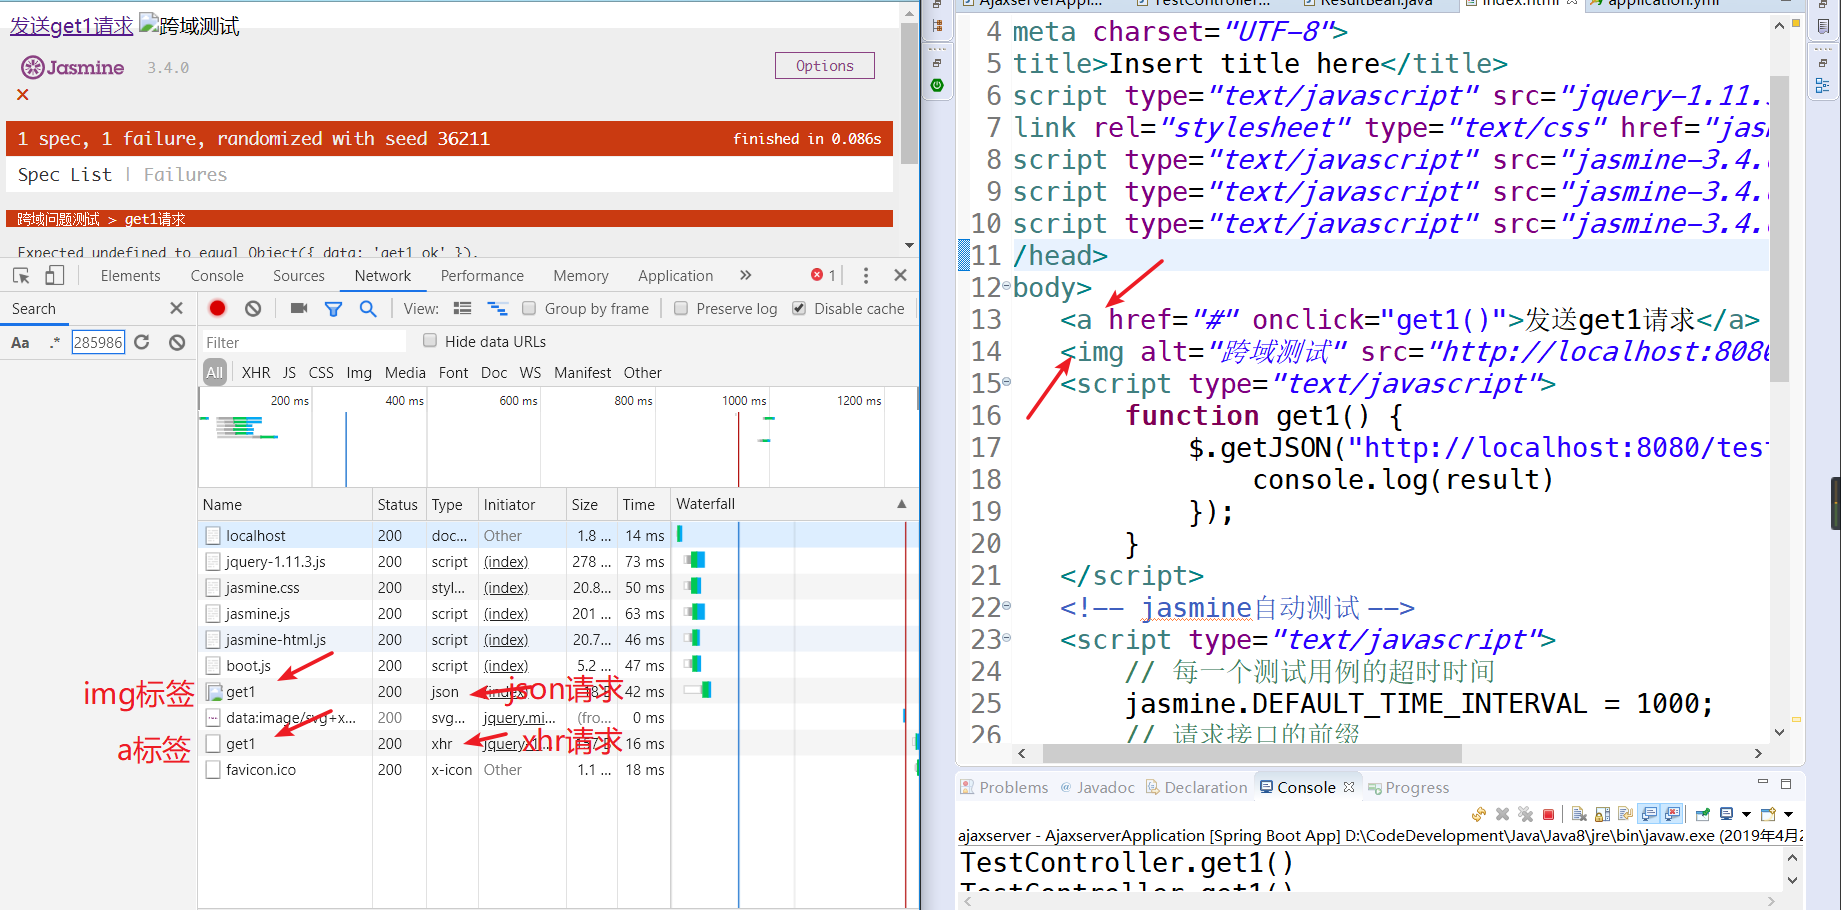The width and height of the screenshot is (1841, 910).
Task: Click the refresh search icon
Action: 142,343
